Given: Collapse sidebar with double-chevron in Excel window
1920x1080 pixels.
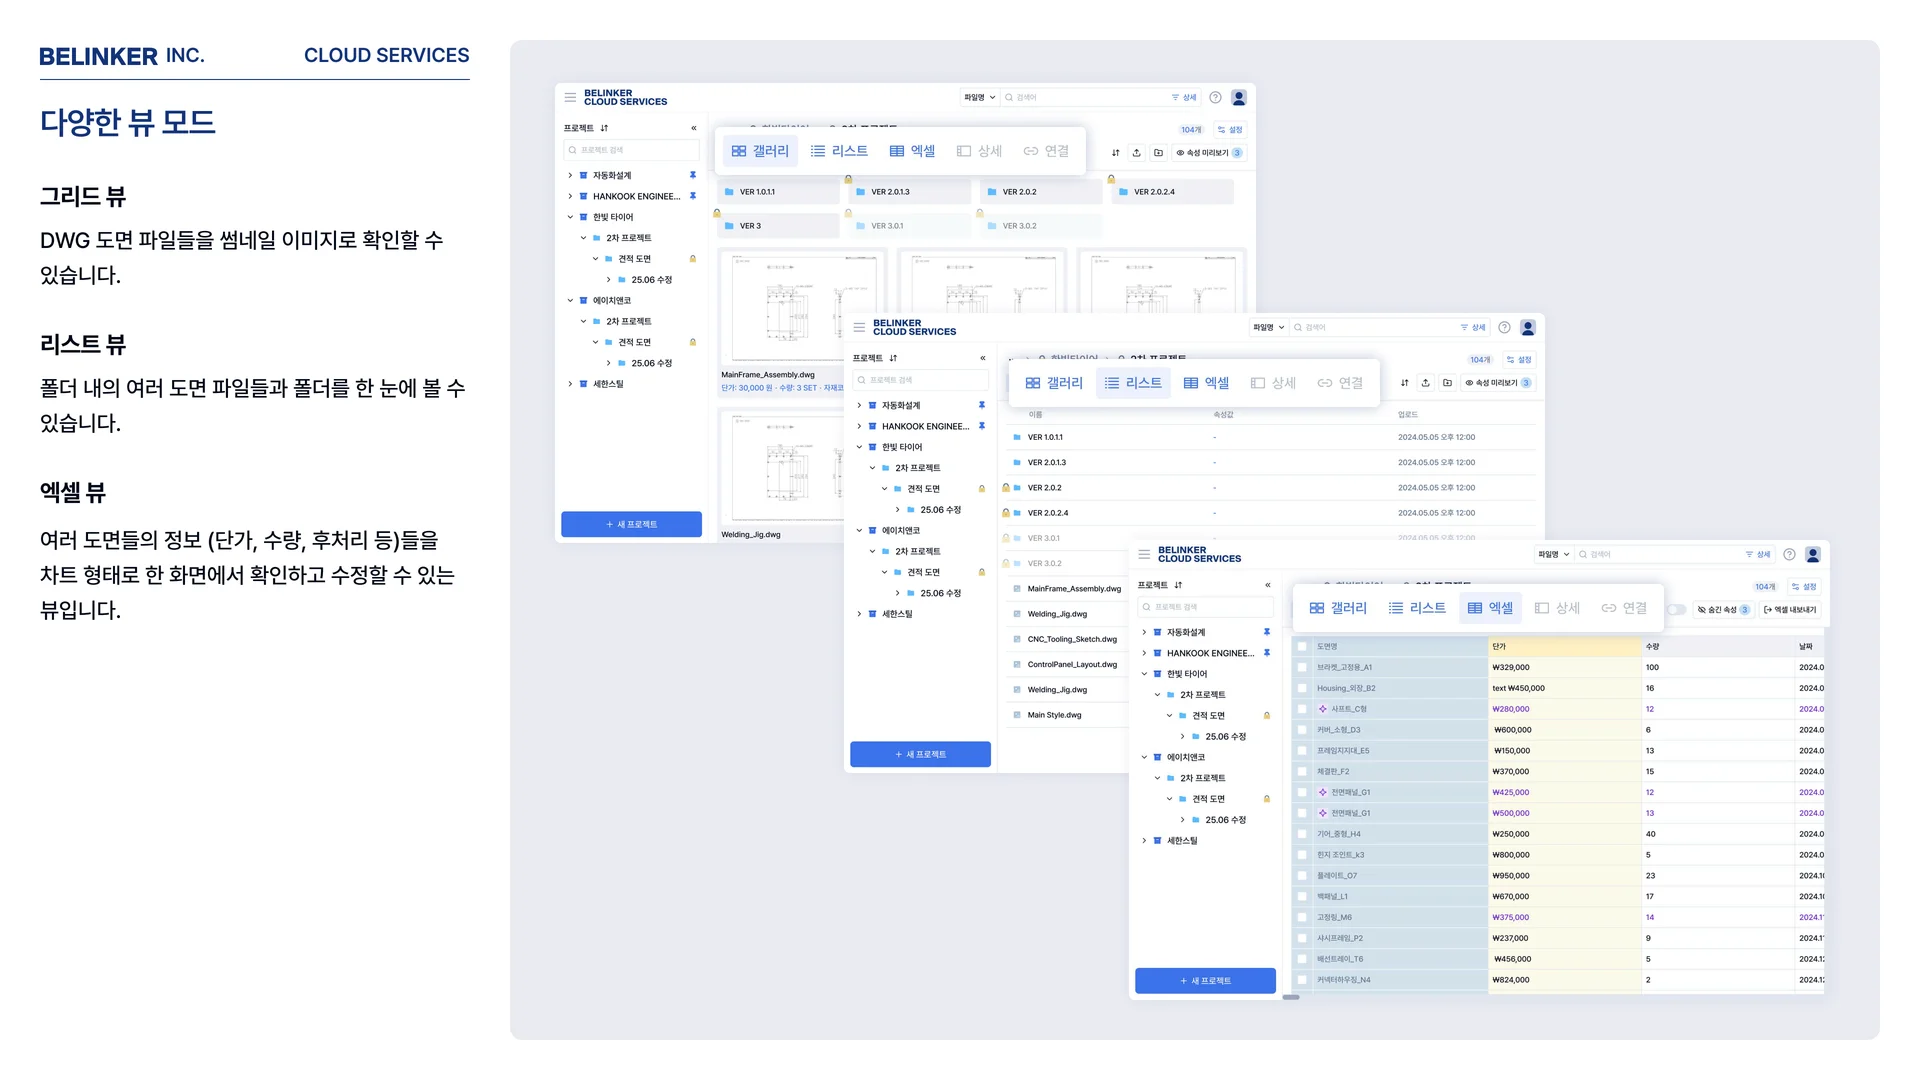Looking at the screenshot, I should [1267, 585].
